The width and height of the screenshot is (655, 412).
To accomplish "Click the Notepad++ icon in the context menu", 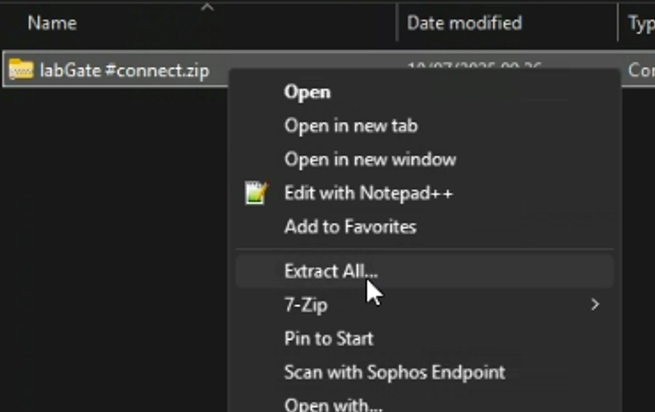I will pyautogui.click(x=256, y=193).
